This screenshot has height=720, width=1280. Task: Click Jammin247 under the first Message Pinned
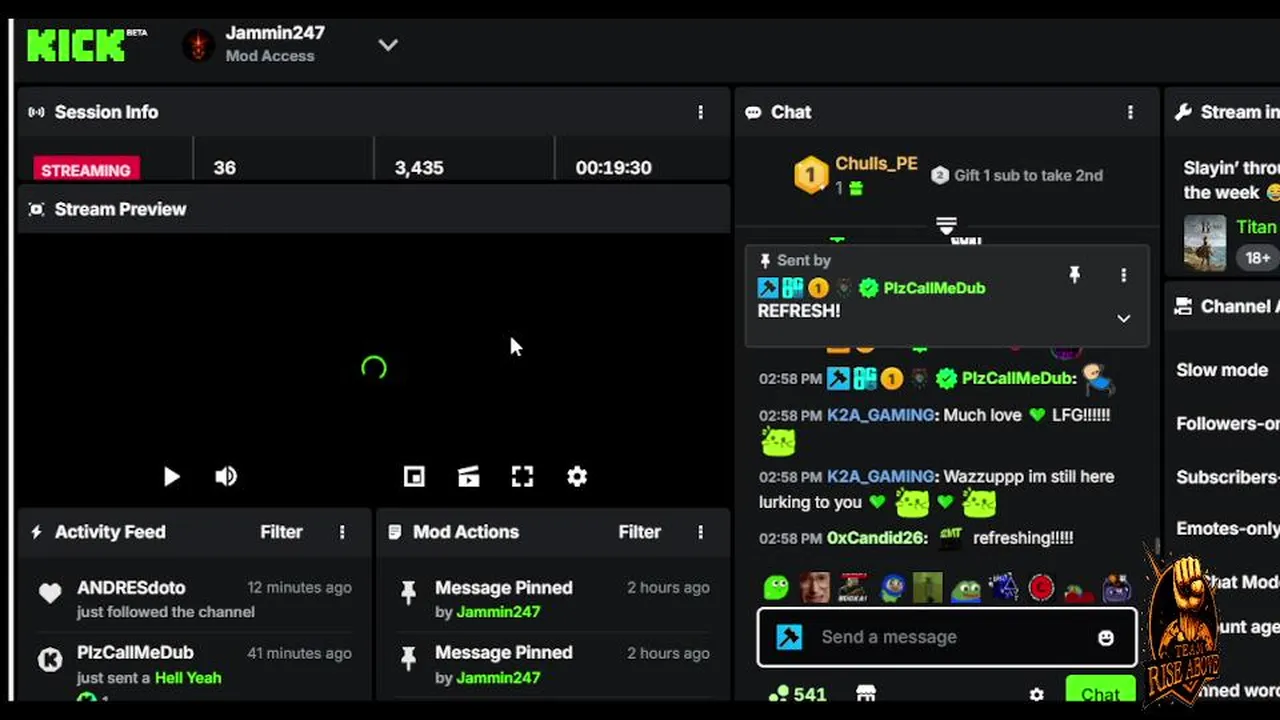tap(498, 612)
